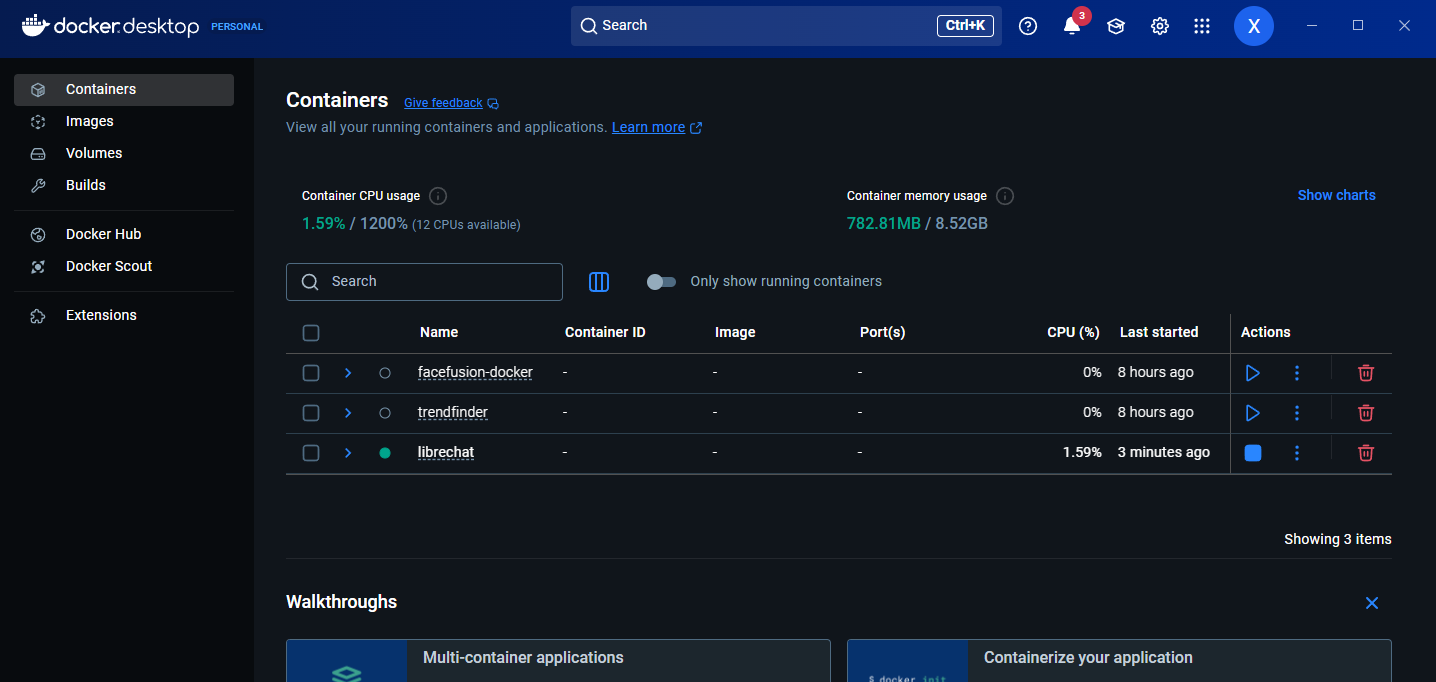1436x682 pixels.
Task: Check the trendfinder row checkbox
Action: click(311, 413)
